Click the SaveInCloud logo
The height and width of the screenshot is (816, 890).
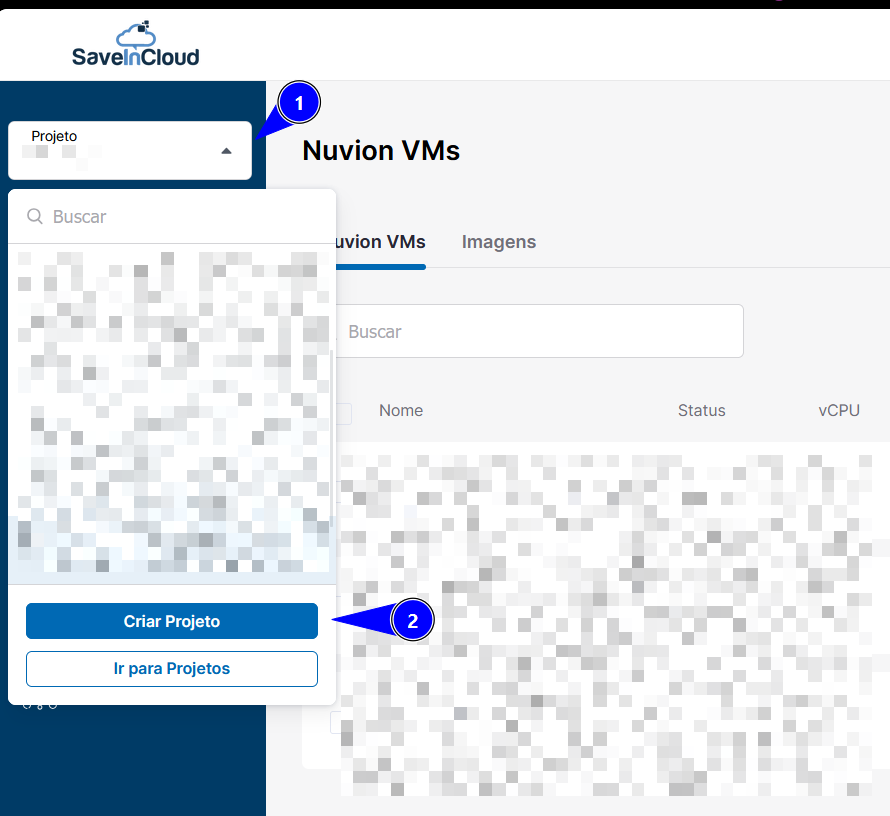136,44
